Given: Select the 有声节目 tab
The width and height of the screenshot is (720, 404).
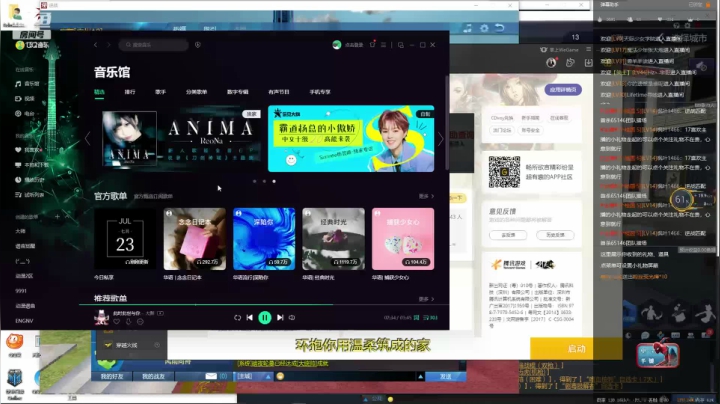Looking at the screenshot, I should point(279,92).
